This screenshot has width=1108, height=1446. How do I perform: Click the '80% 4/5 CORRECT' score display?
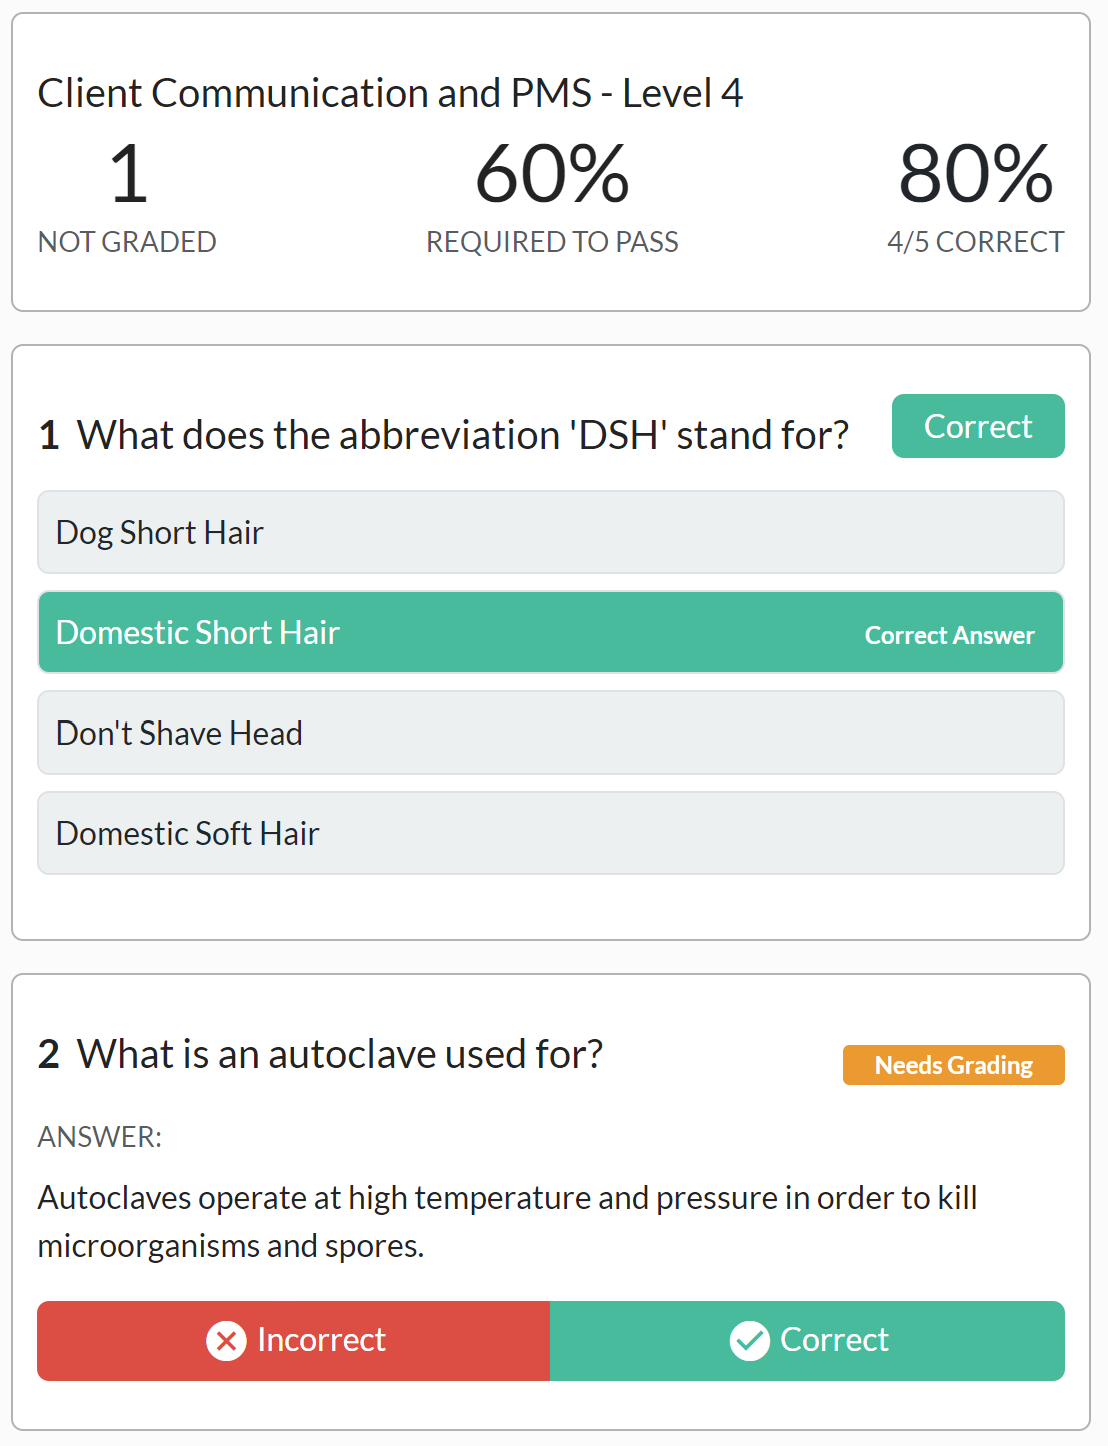974,195
